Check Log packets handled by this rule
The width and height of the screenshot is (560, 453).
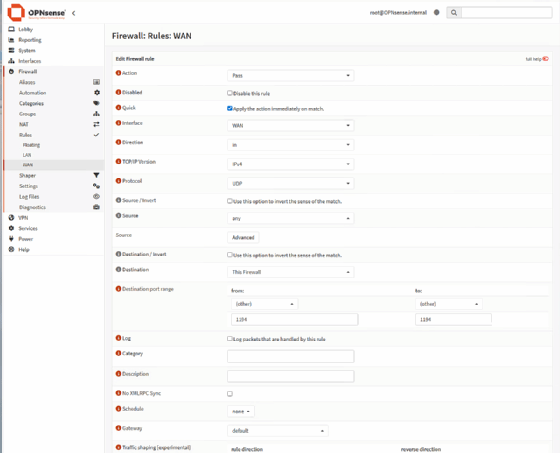tap(230, 339)
